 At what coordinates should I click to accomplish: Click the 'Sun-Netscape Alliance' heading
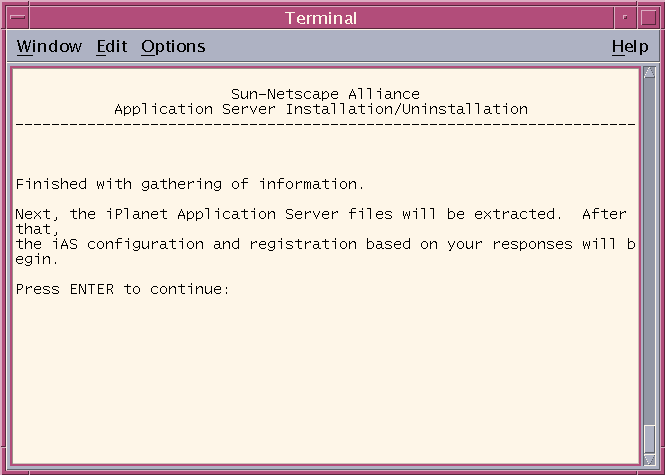(325, 94)
